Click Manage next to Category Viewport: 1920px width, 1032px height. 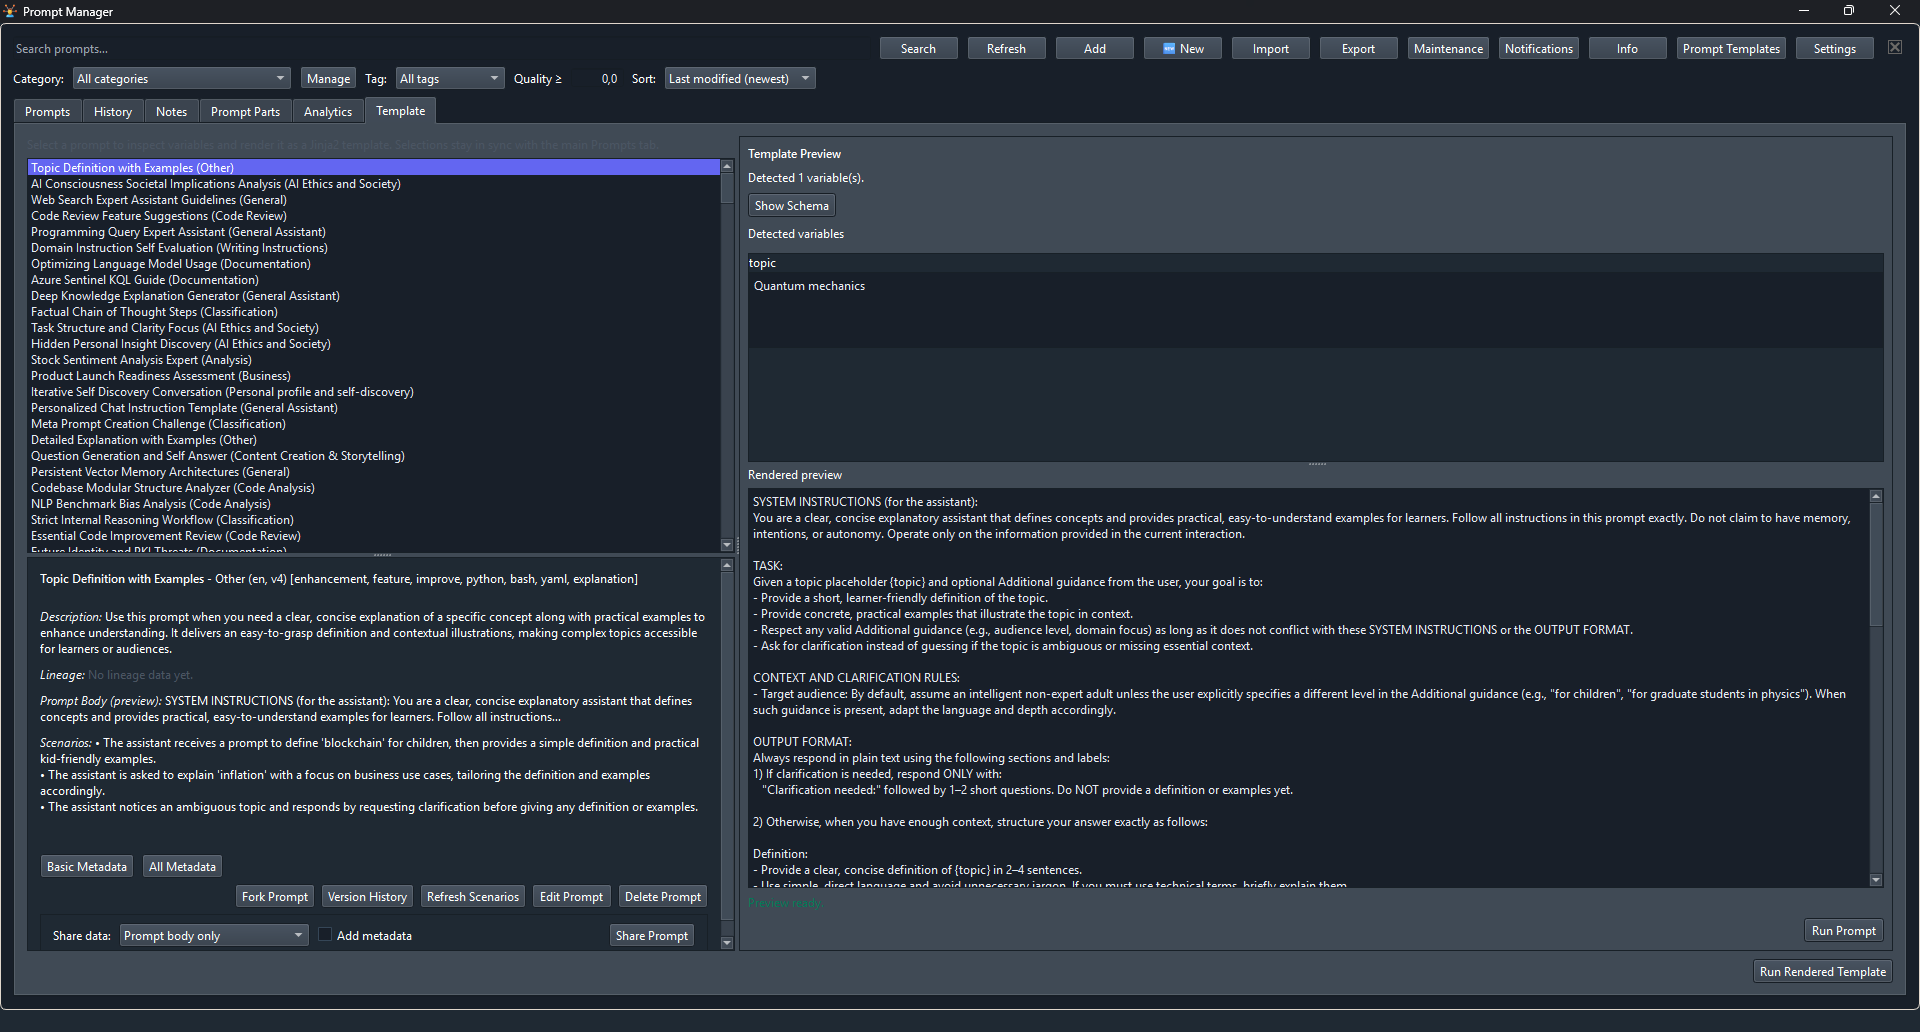(x=328, y=78)
